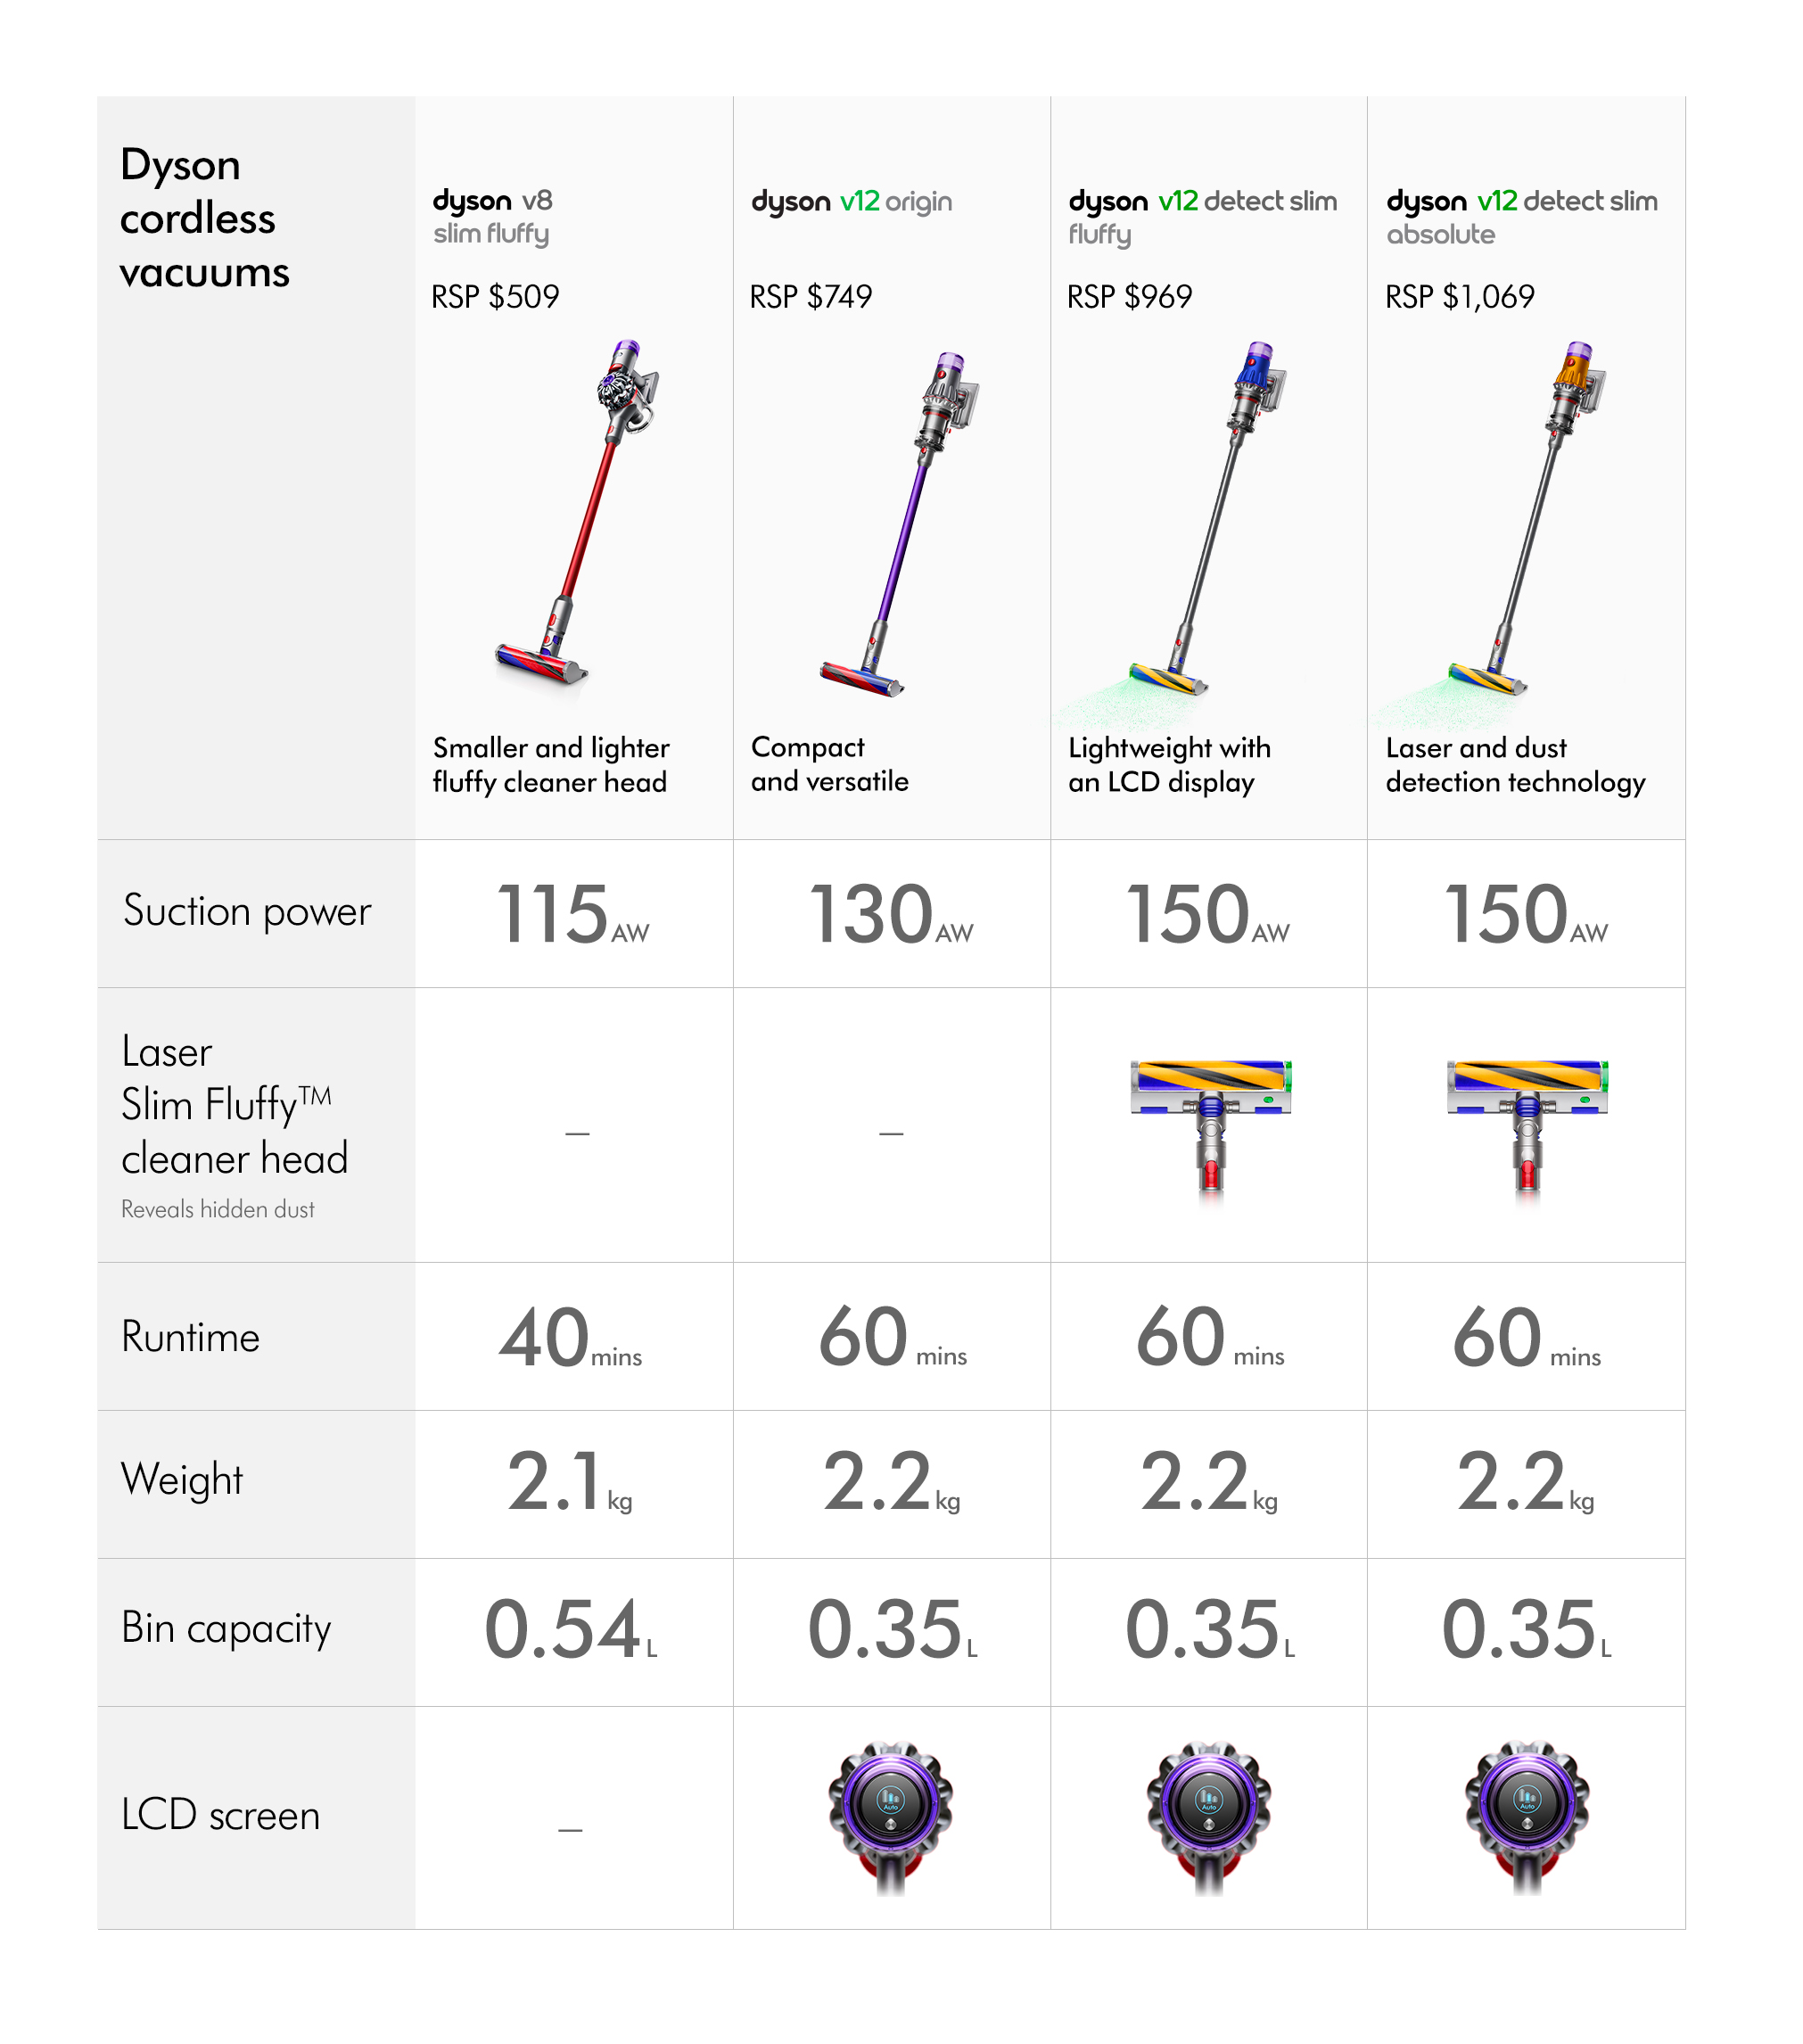The image size is (1803, 2044).
Task: Click the Dyson cordless vacuums heading
Action: coord(204,218)
